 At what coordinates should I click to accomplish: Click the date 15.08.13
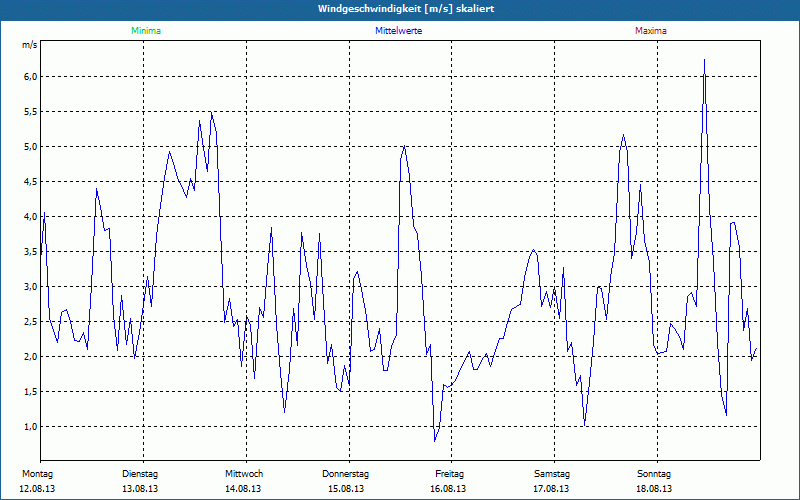point(346,489)
